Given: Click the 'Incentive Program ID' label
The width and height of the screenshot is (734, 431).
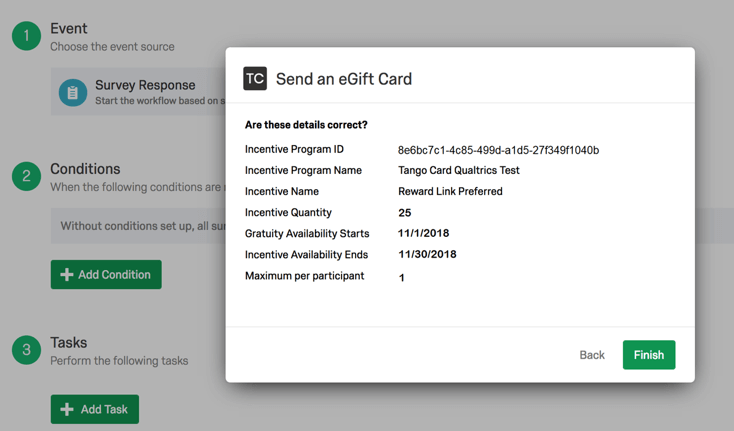Looking at the screenshot, I should tap(294, 149).
